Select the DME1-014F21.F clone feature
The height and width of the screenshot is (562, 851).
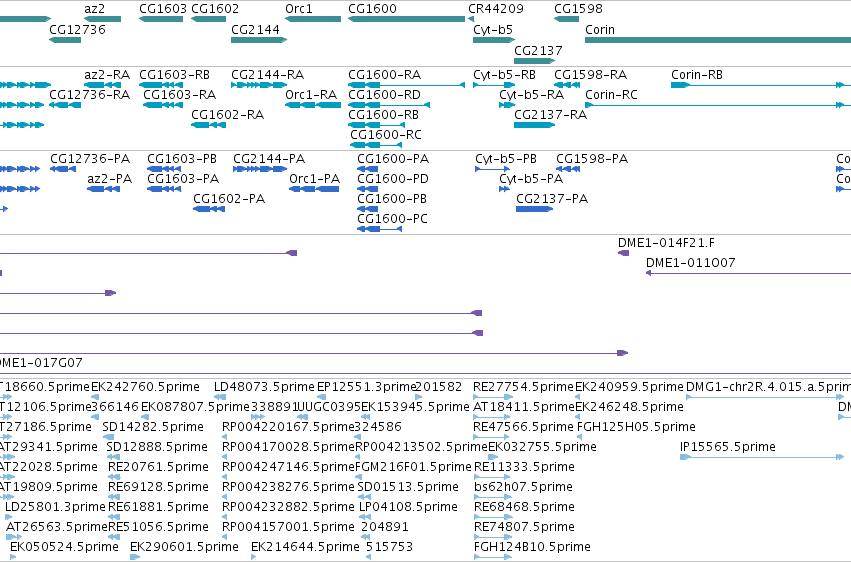pos(624,253)
